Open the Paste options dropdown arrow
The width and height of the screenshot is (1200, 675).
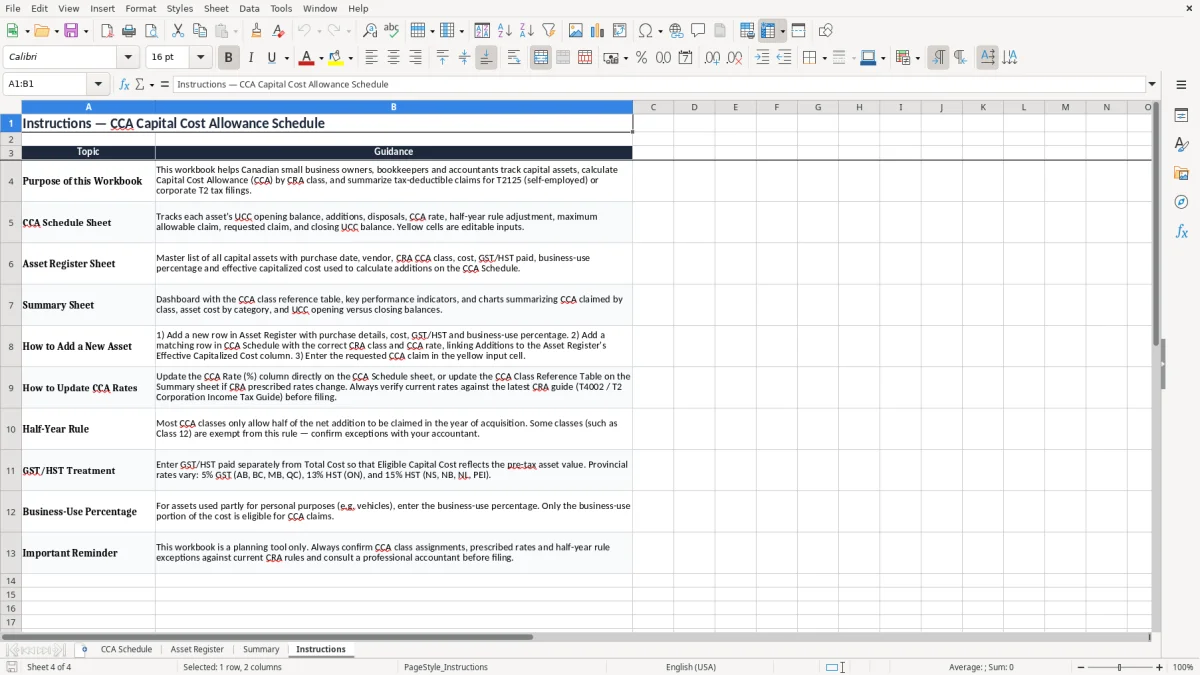pyautogui.click(x=235, y=31)
